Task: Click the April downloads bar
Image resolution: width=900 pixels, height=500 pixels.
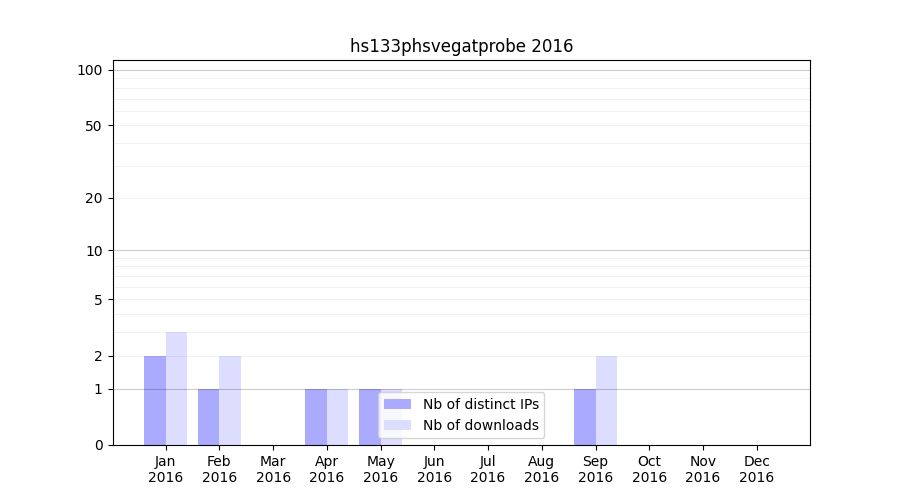Action: pos(337,417)
